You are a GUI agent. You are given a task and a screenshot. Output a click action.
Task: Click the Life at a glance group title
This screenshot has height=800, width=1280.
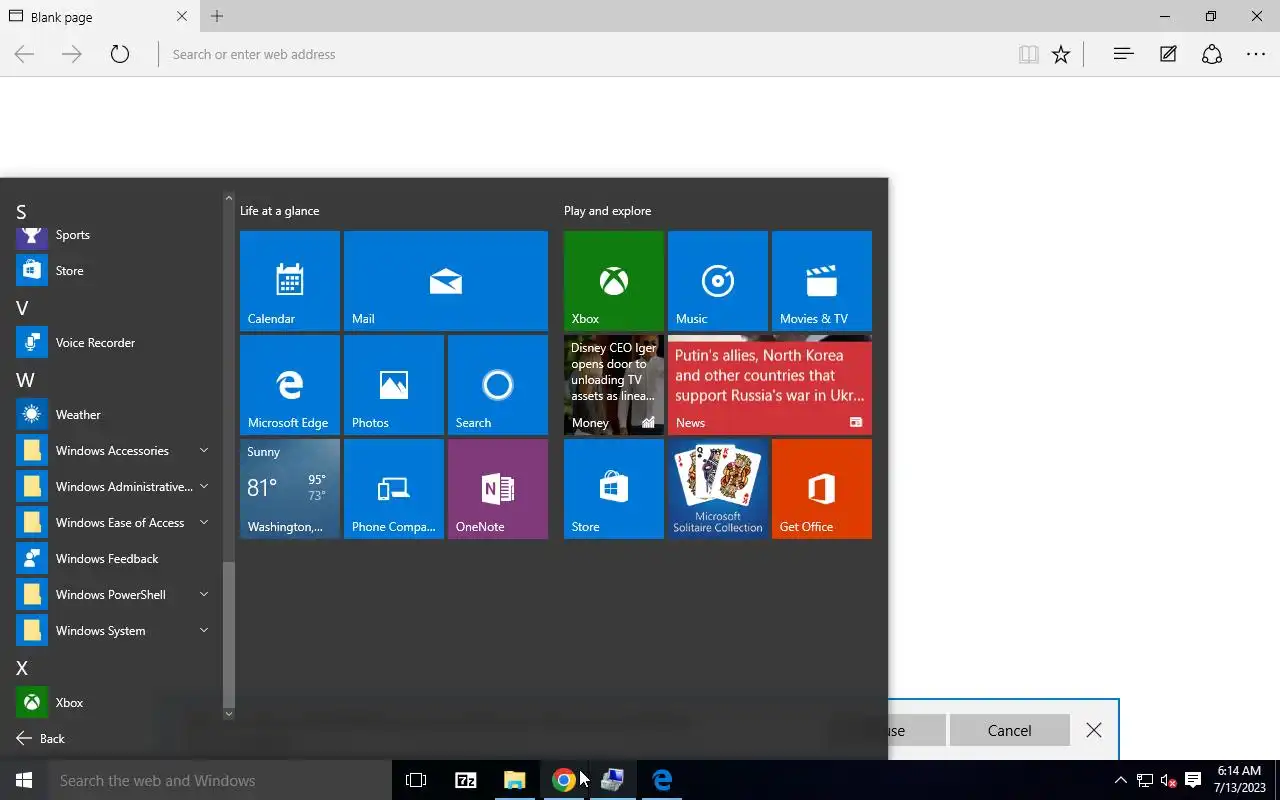coord(280,211)
